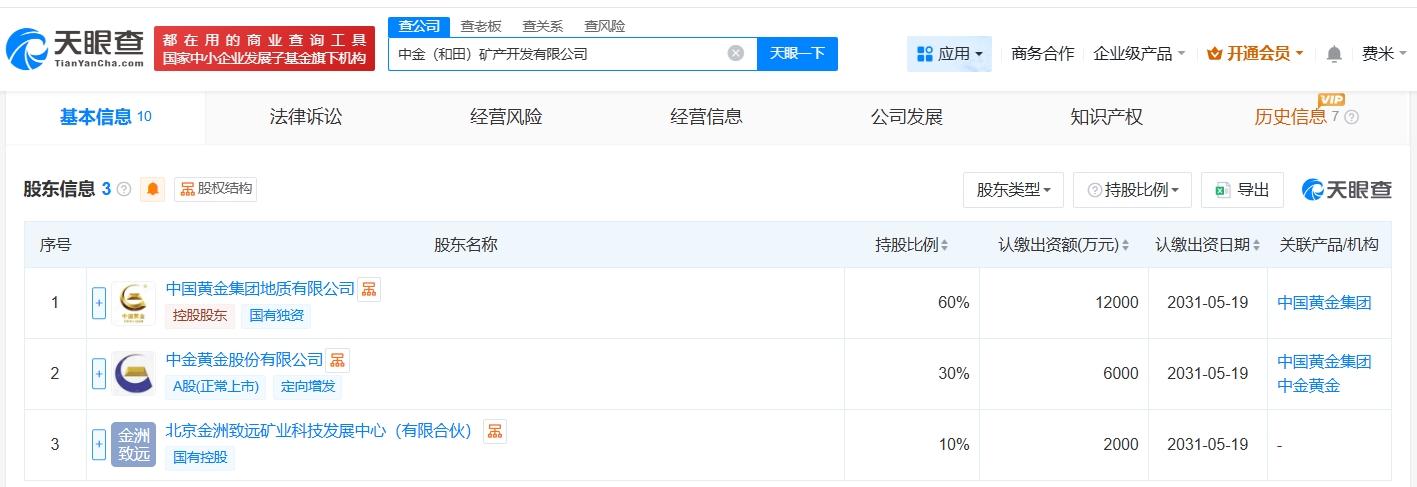Screen dimensions: 1417x487
Task: Open equity structure icon beside 中金黄金股份有限公司
Action: [338, 360]
